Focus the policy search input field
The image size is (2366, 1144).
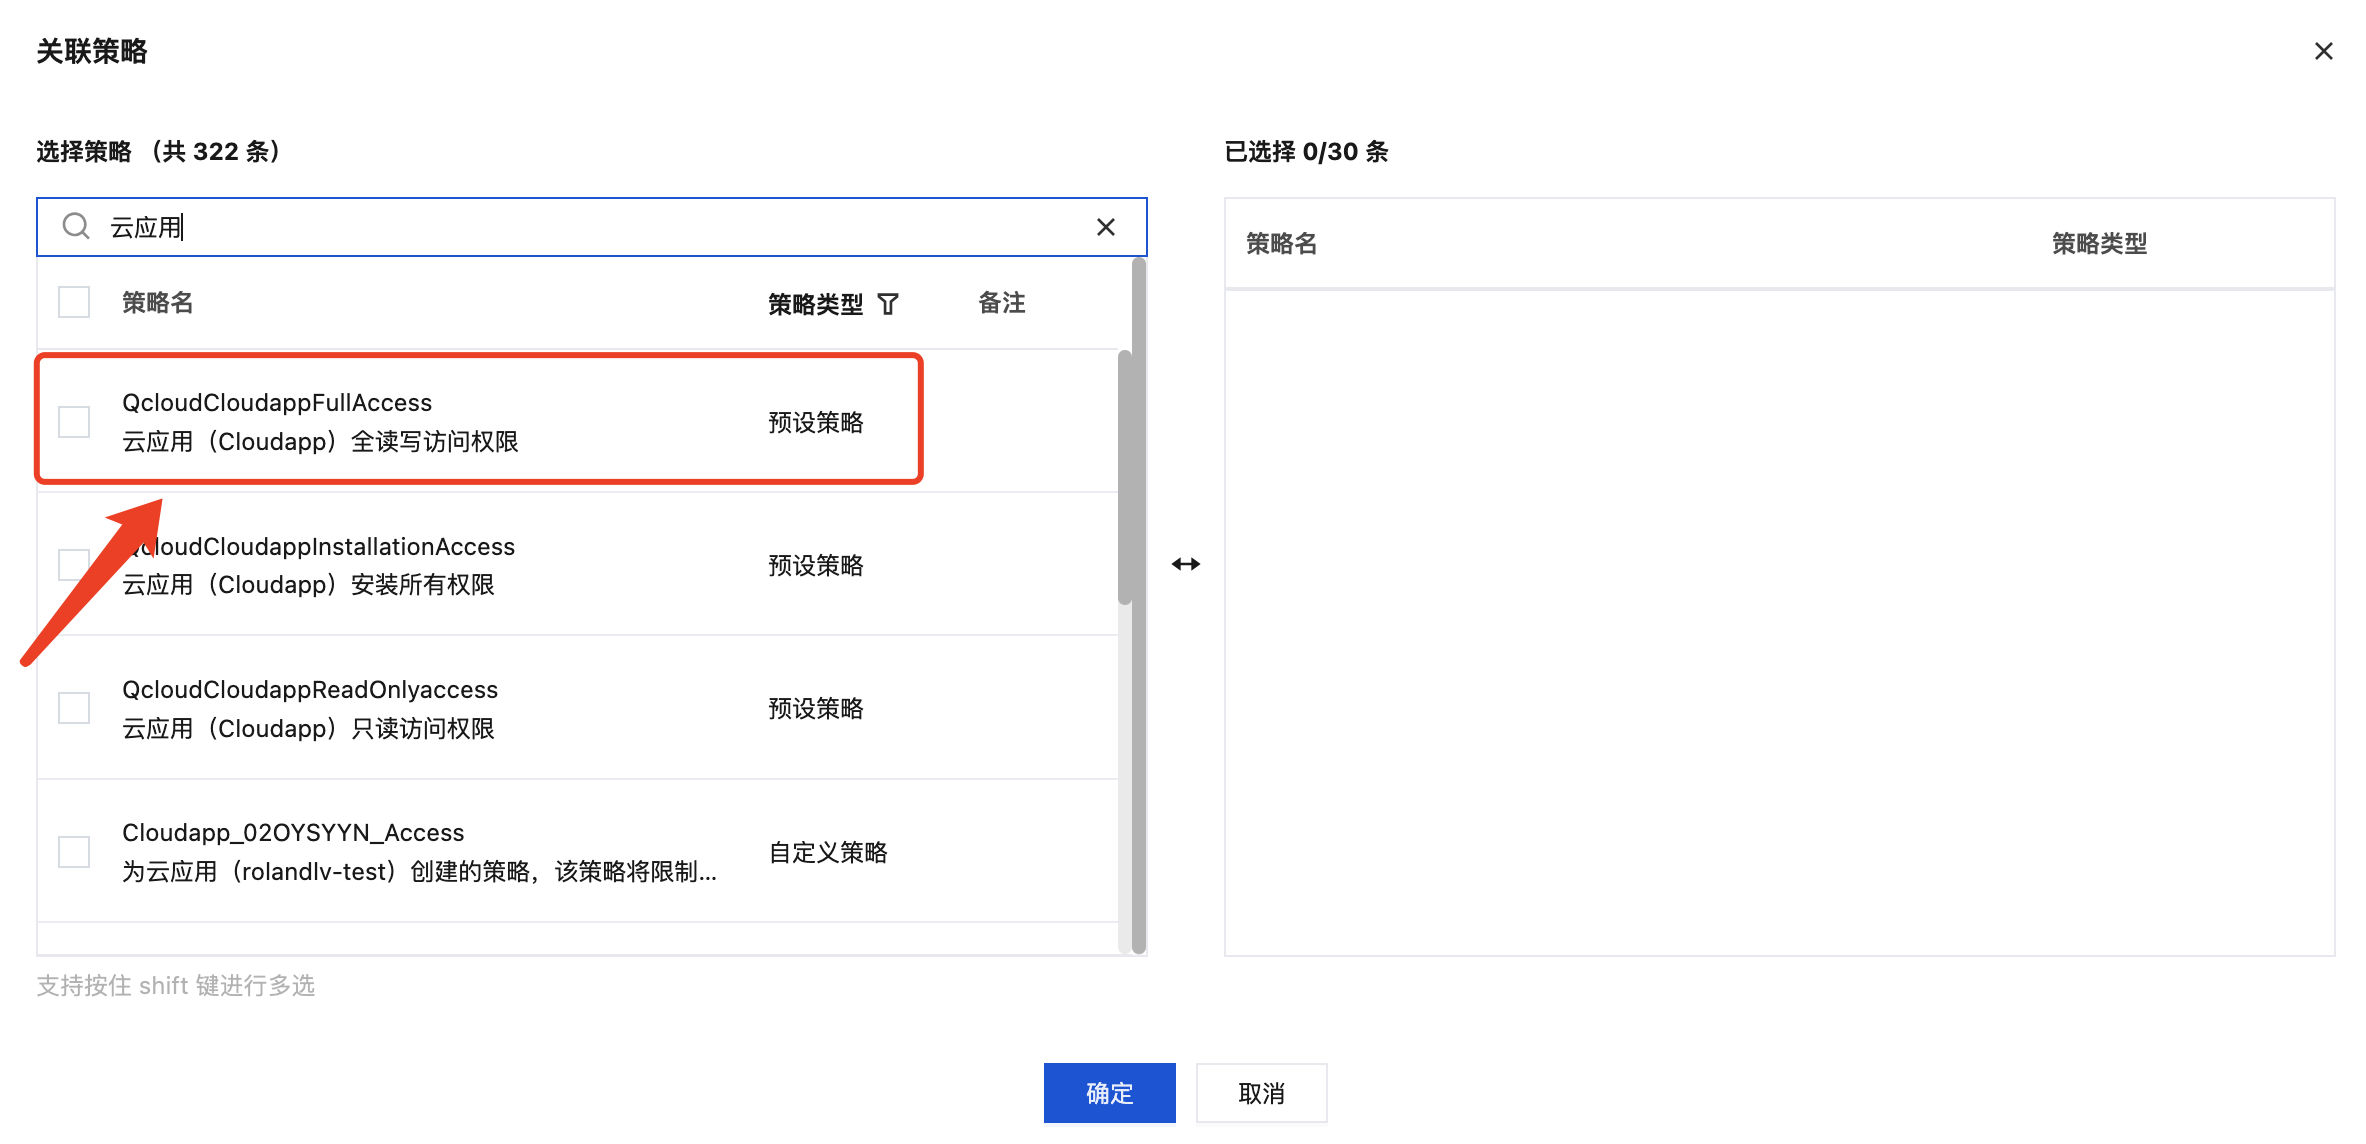[x=600, y=227]
